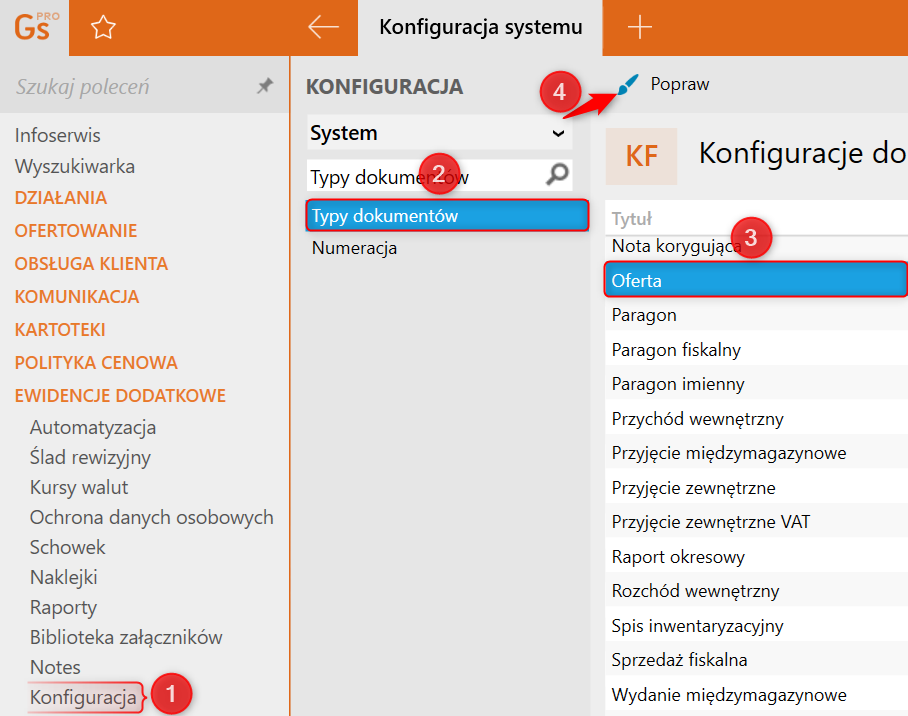Expand the KOMUNIKACJA section
The image size is (908, 716).
[77, 297]
